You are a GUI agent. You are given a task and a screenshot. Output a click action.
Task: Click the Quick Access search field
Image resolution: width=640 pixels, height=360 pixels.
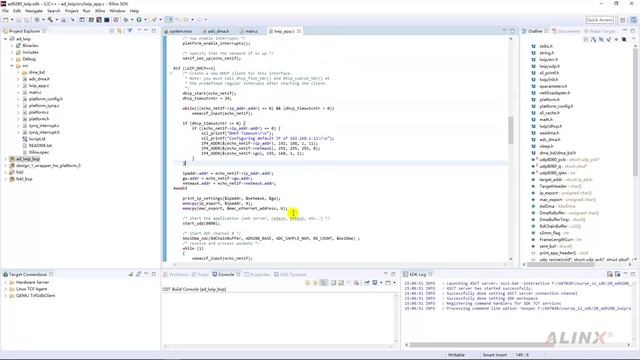[600, 20]
